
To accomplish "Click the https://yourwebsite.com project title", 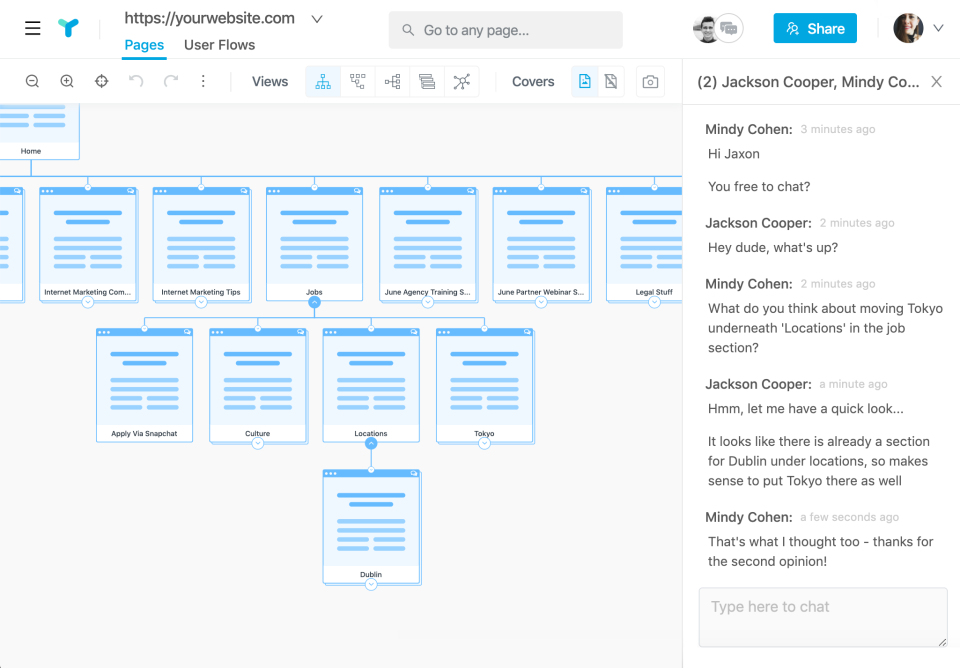I will 209,18.
